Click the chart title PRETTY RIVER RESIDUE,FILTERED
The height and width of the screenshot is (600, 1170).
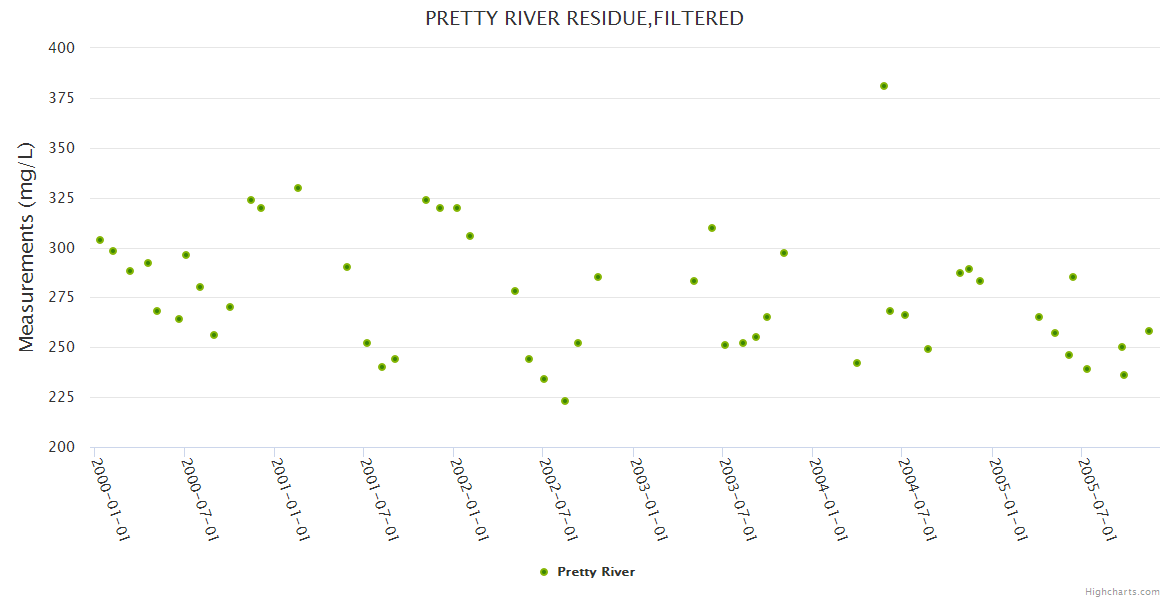[x=584, y=18]
